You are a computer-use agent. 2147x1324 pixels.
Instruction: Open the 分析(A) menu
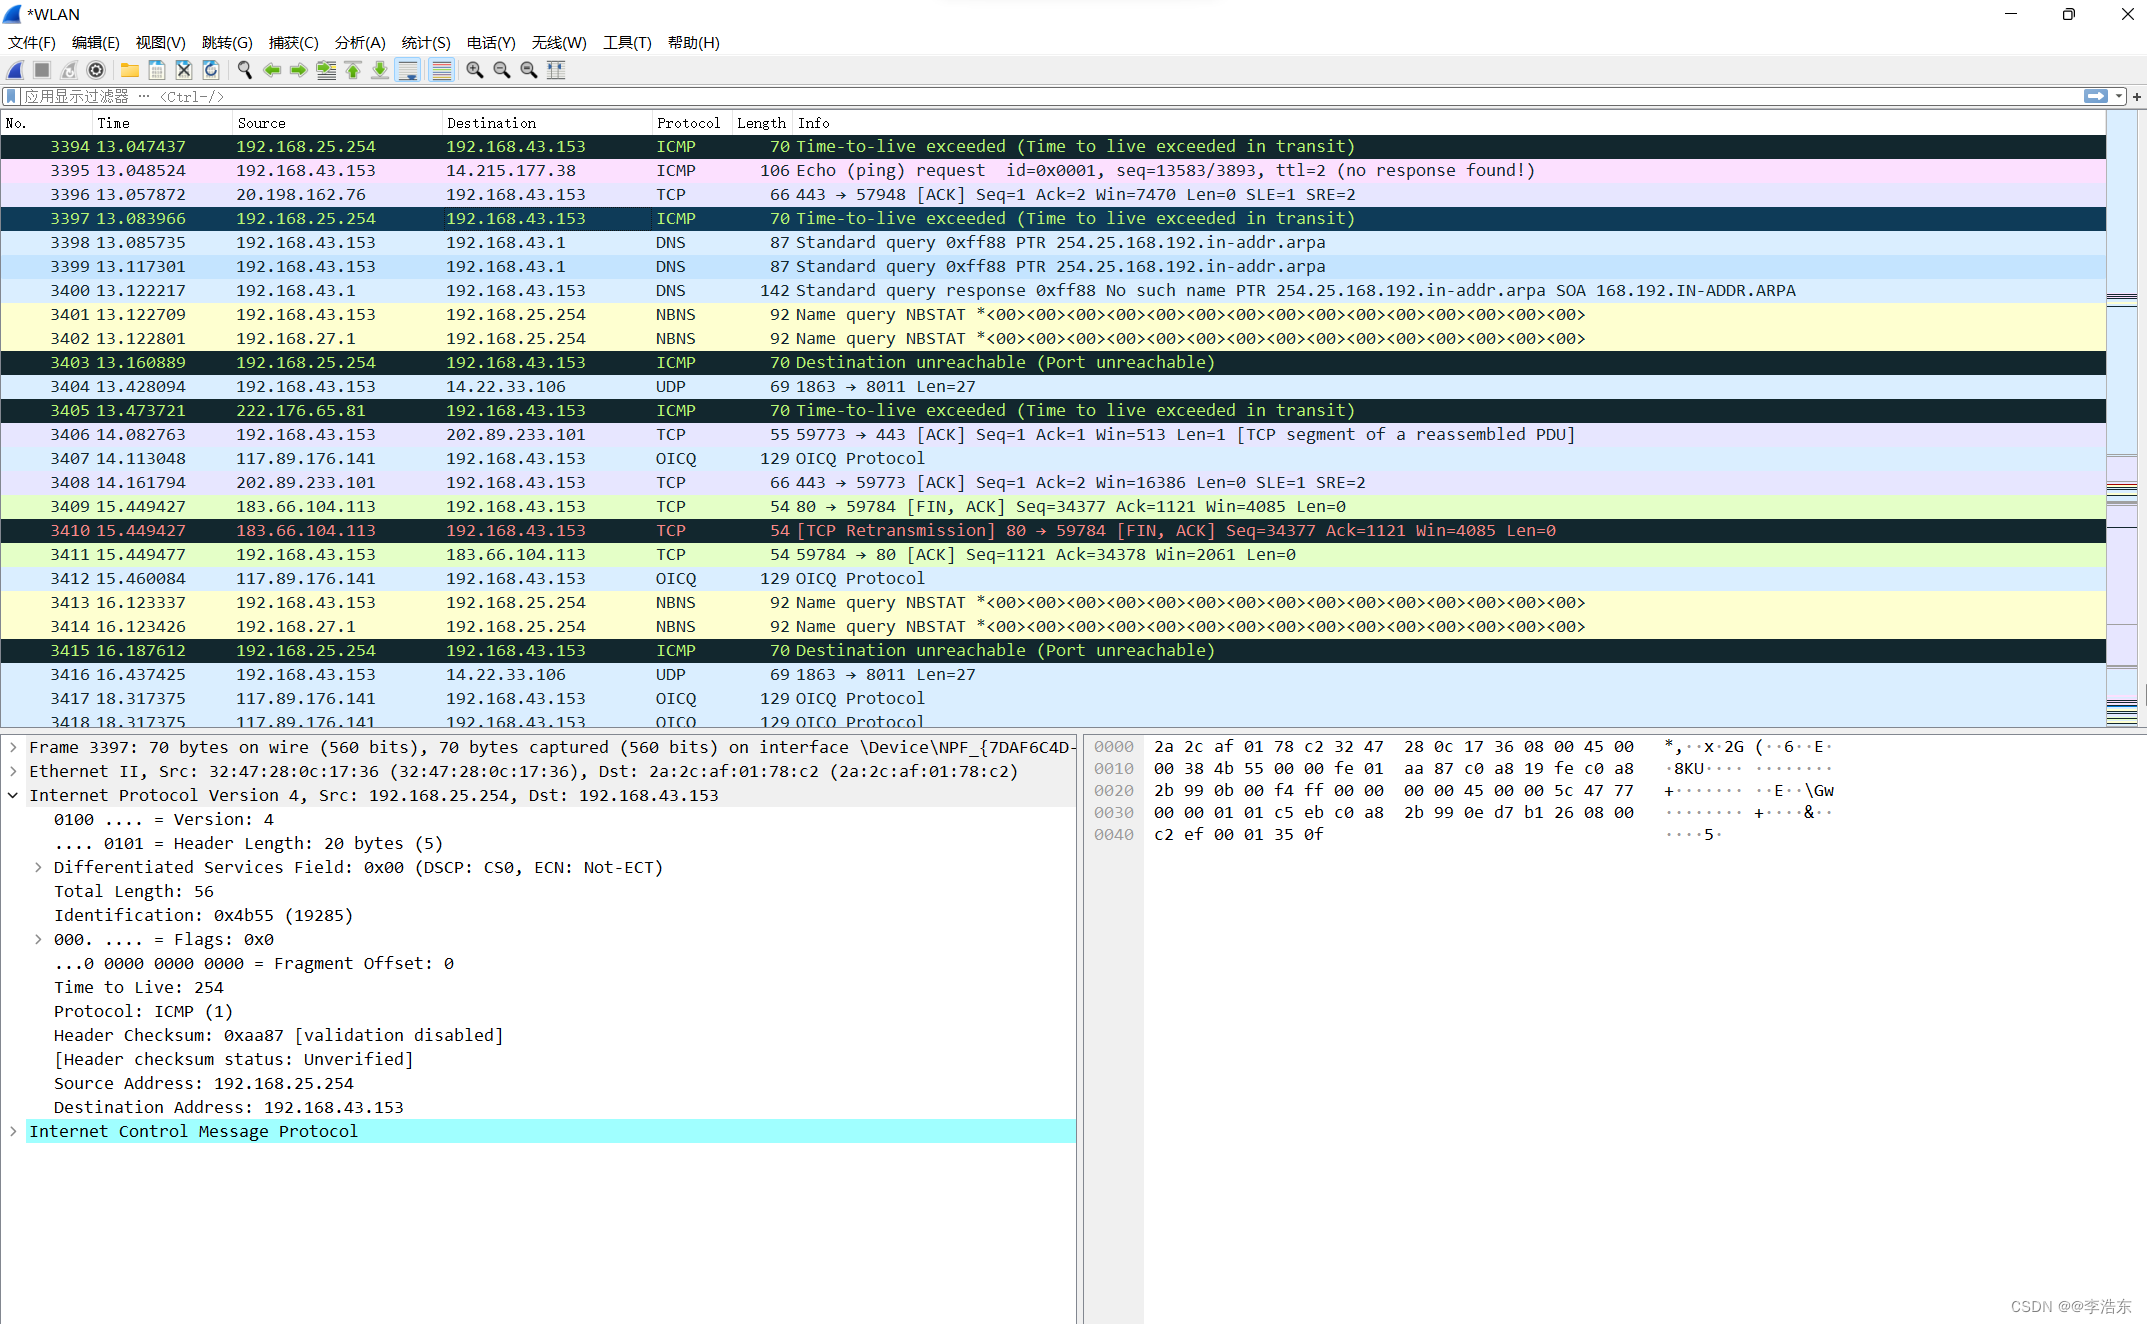345,41
